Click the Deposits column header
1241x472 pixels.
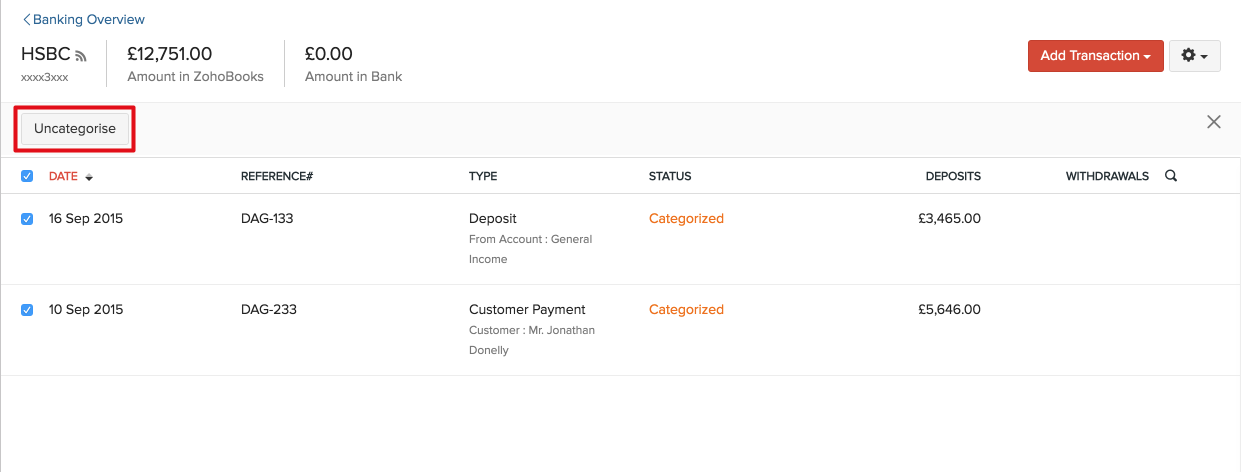click(x=952, y=176)
